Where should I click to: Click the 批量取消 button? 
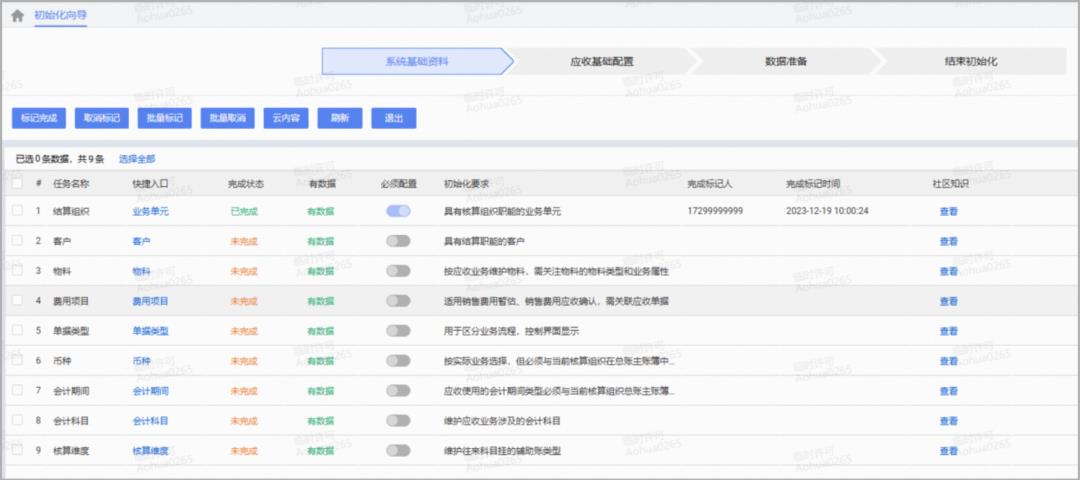pos(227,118)
